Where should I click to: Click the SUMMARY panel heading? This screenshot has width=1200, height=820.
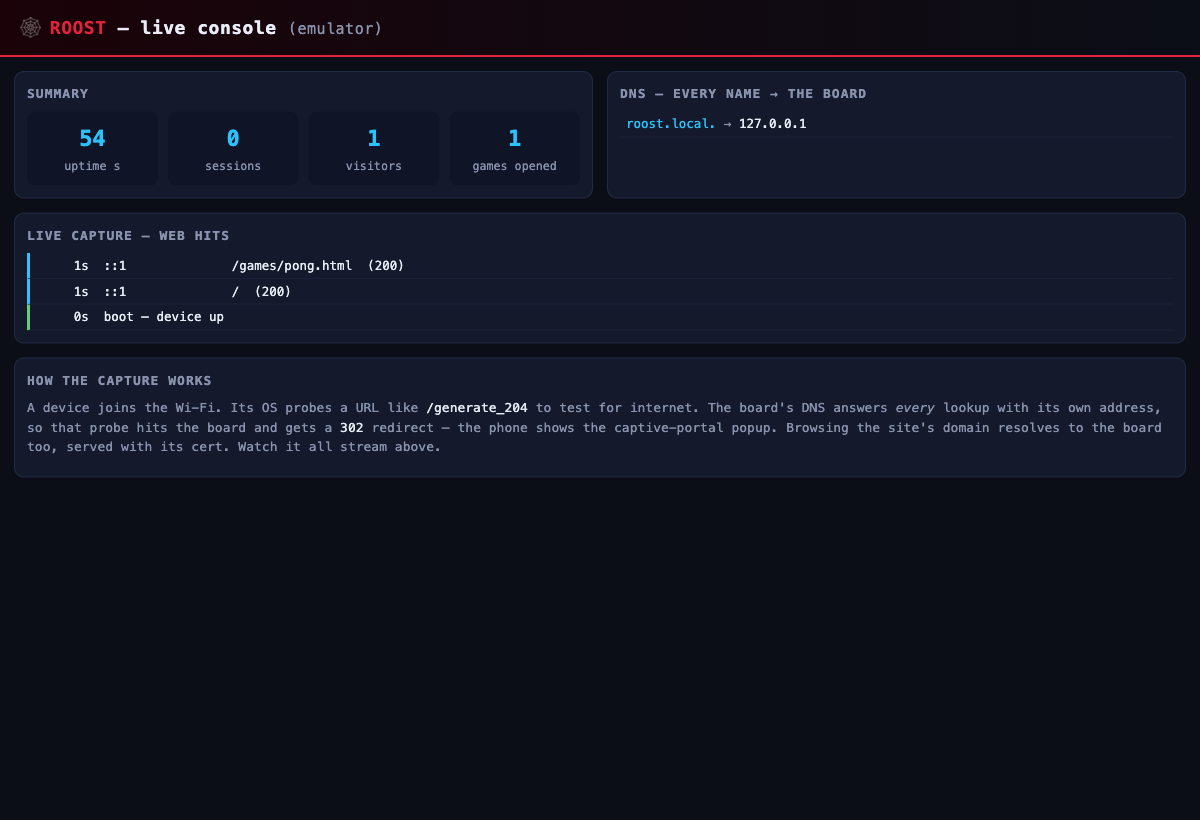58,94
